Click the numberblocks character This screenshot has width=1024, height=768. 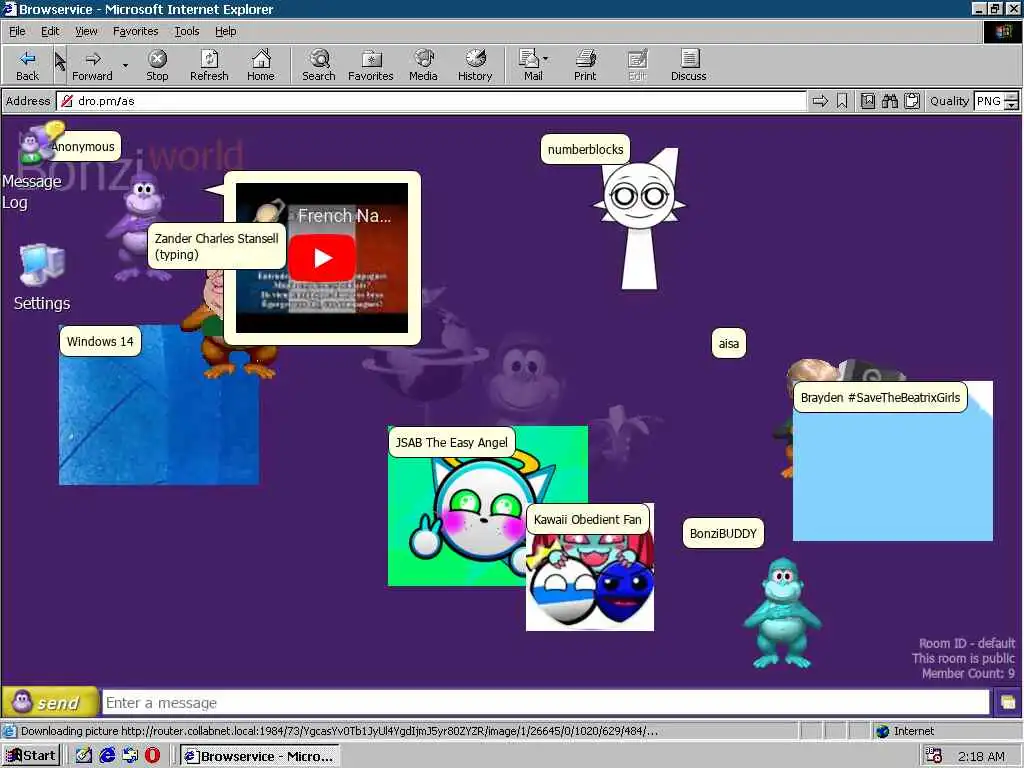639,219
